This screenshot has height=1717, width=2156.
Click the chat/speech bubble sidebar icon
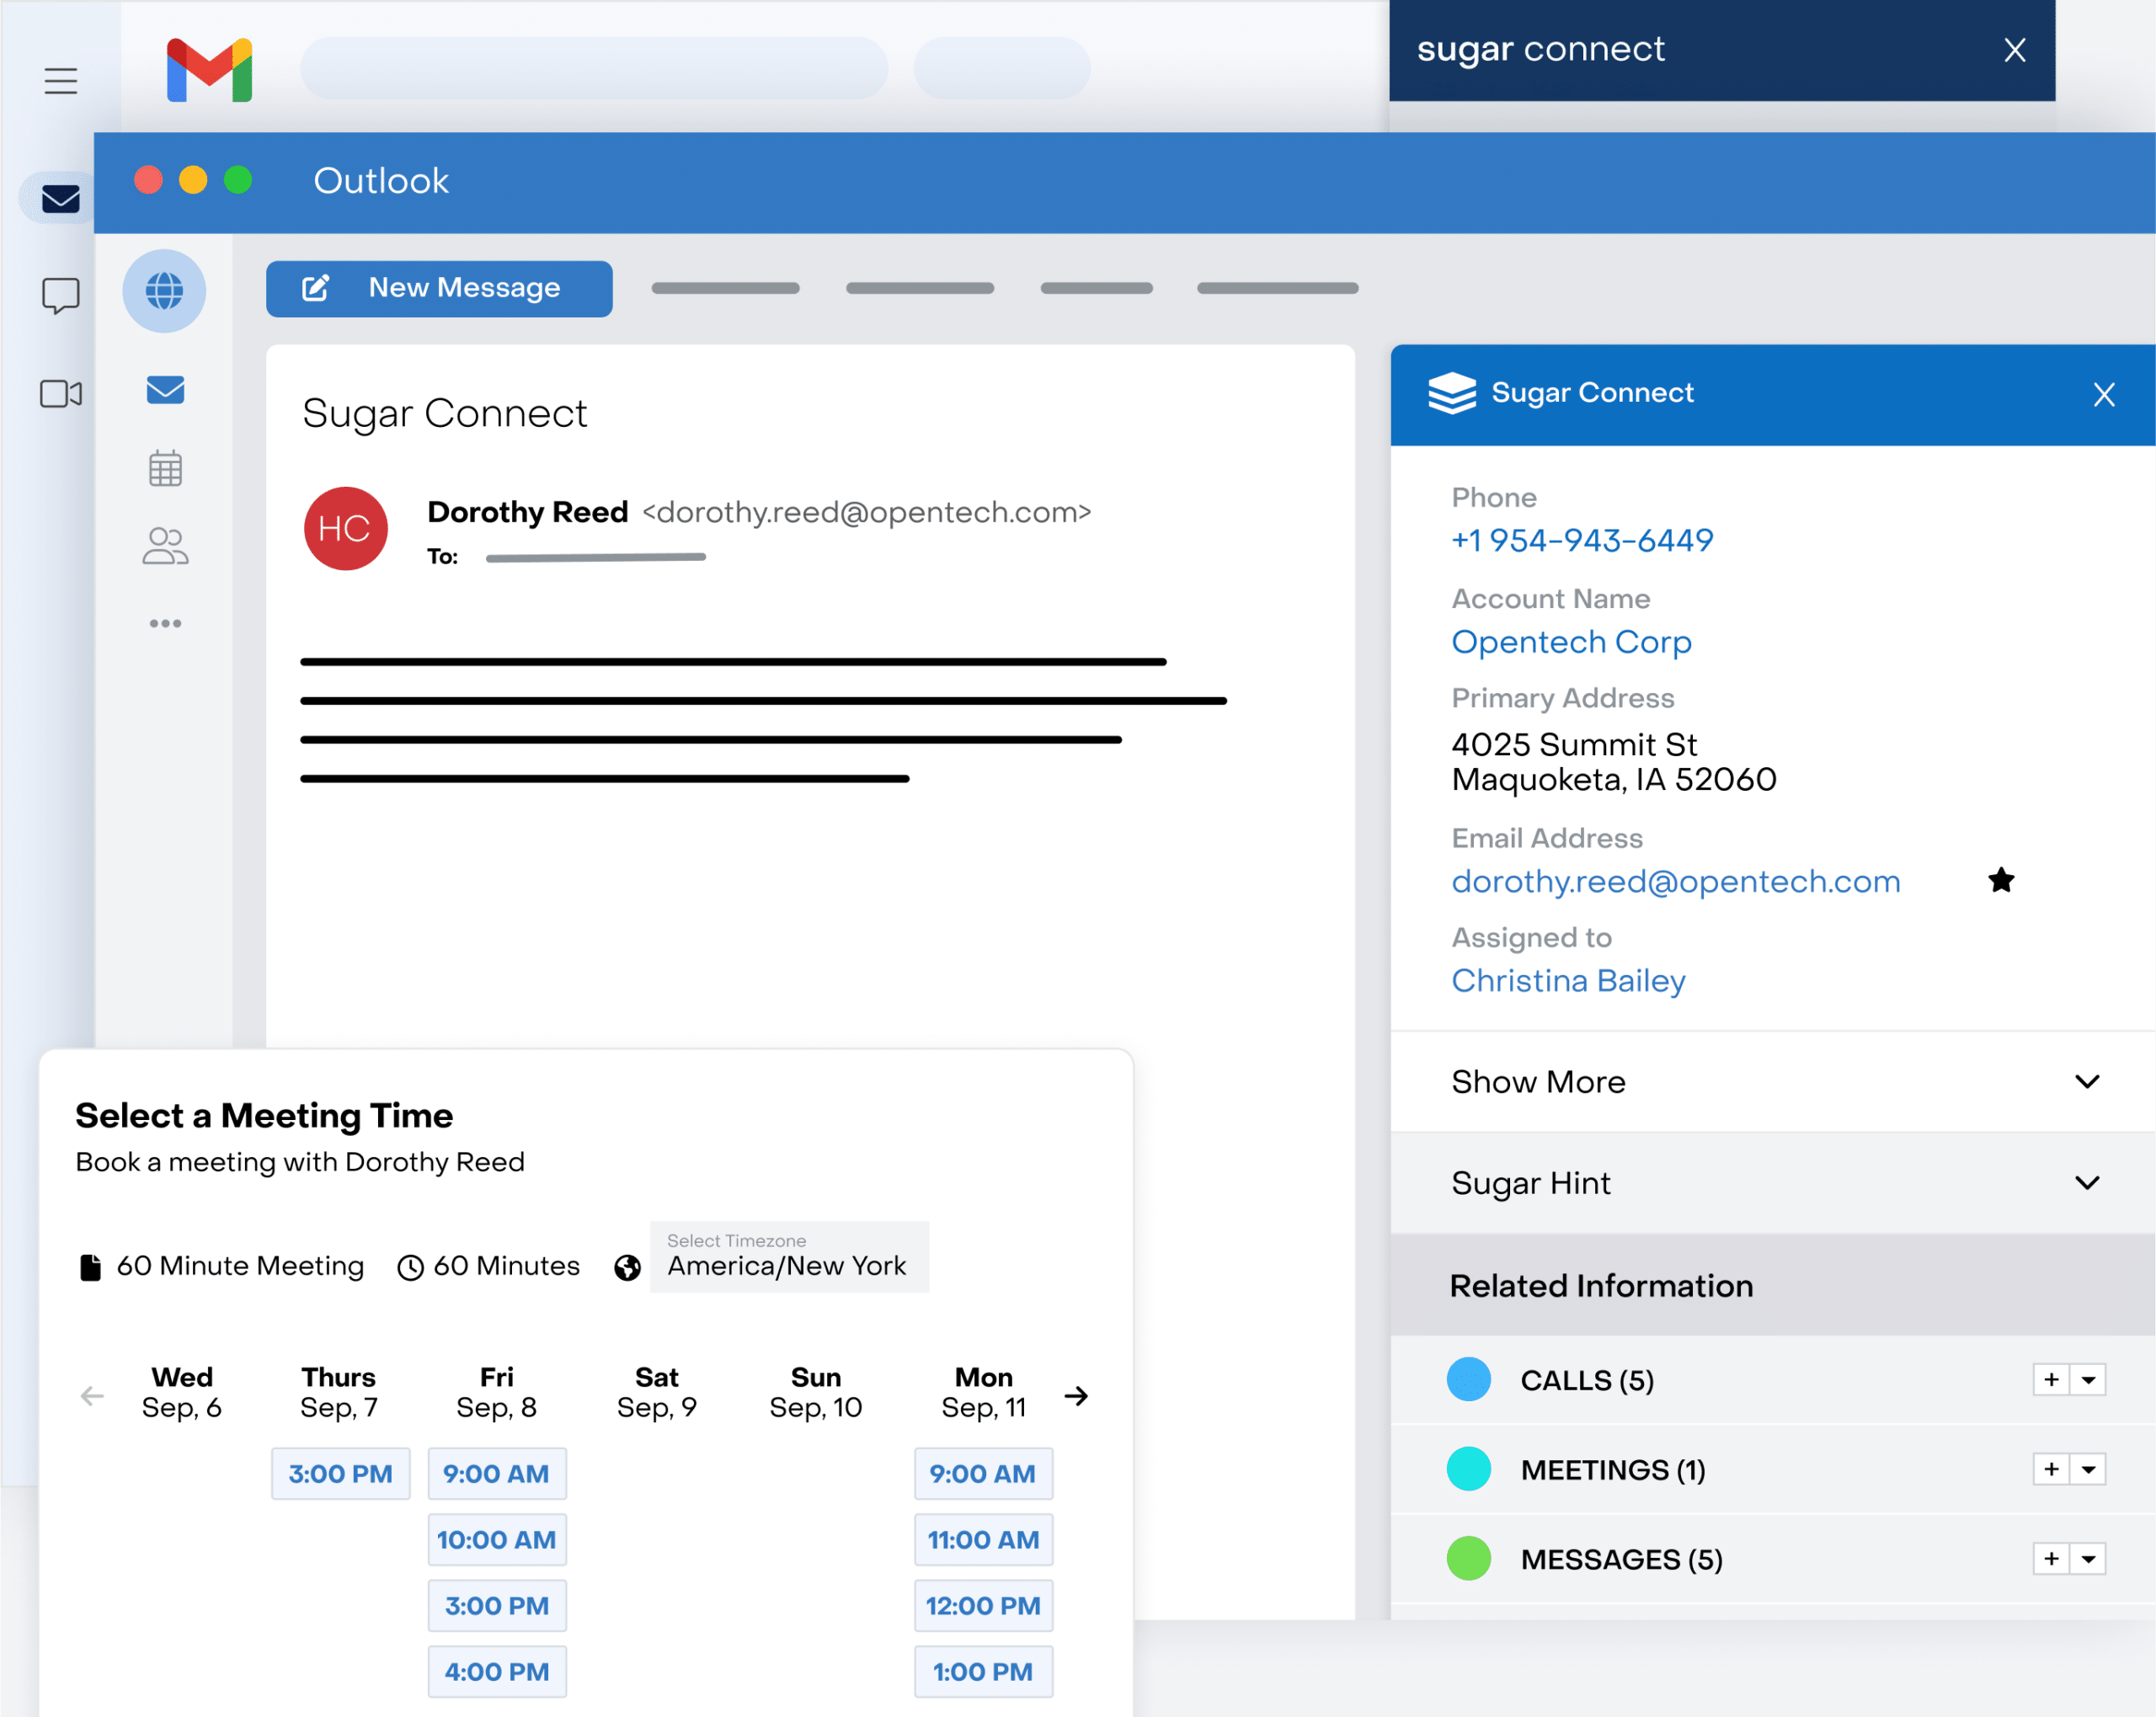coord(58,296)
